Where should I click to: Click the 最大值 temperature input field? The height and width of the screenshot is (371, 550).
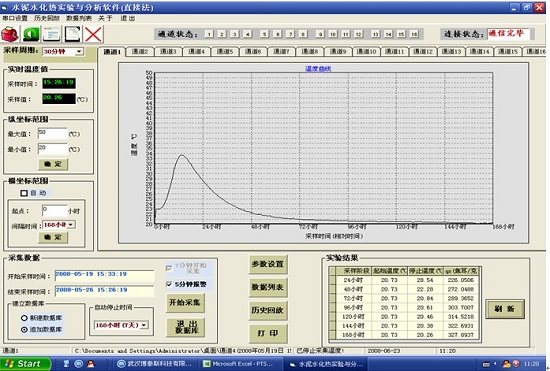[x=52, y=134]
